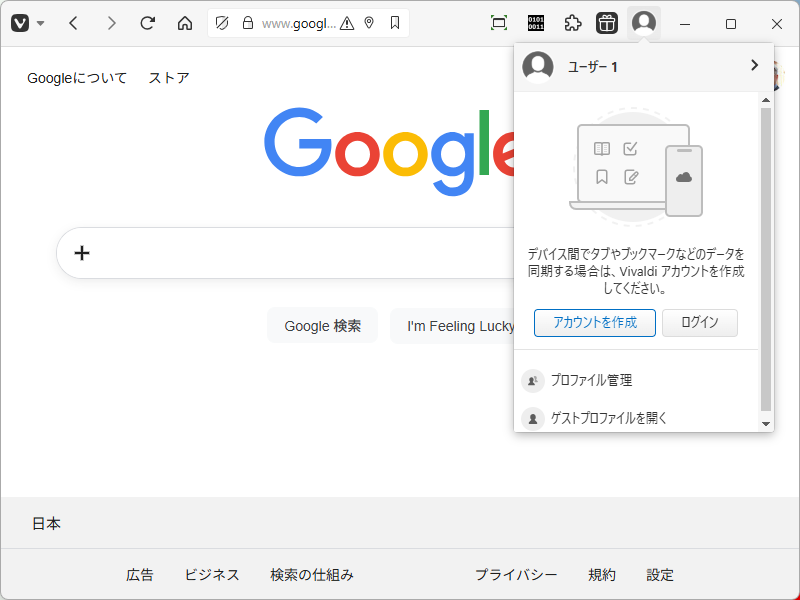Go to the home page
The width and height of the screenshot is (800, 600).
pos(185,23)
